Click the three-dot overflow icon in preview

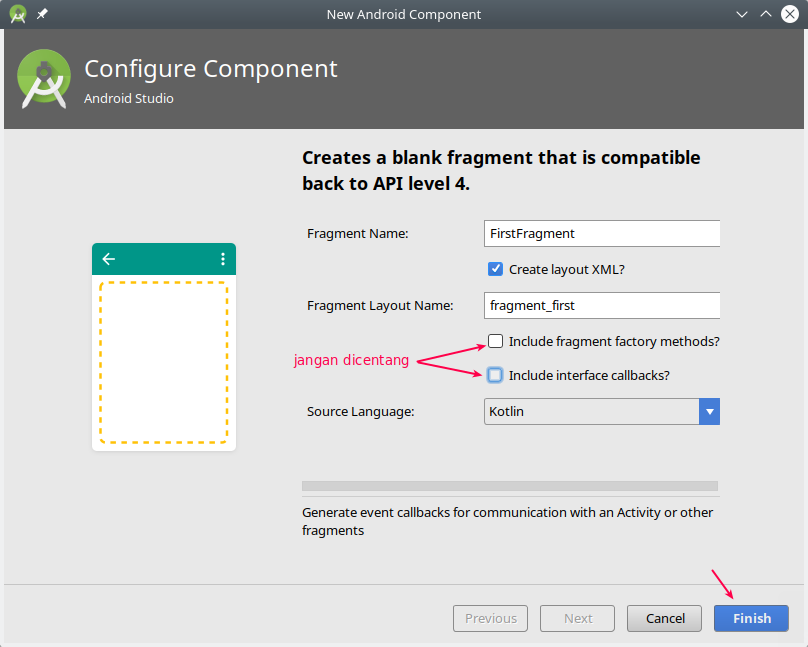click(x=222, y=259)
